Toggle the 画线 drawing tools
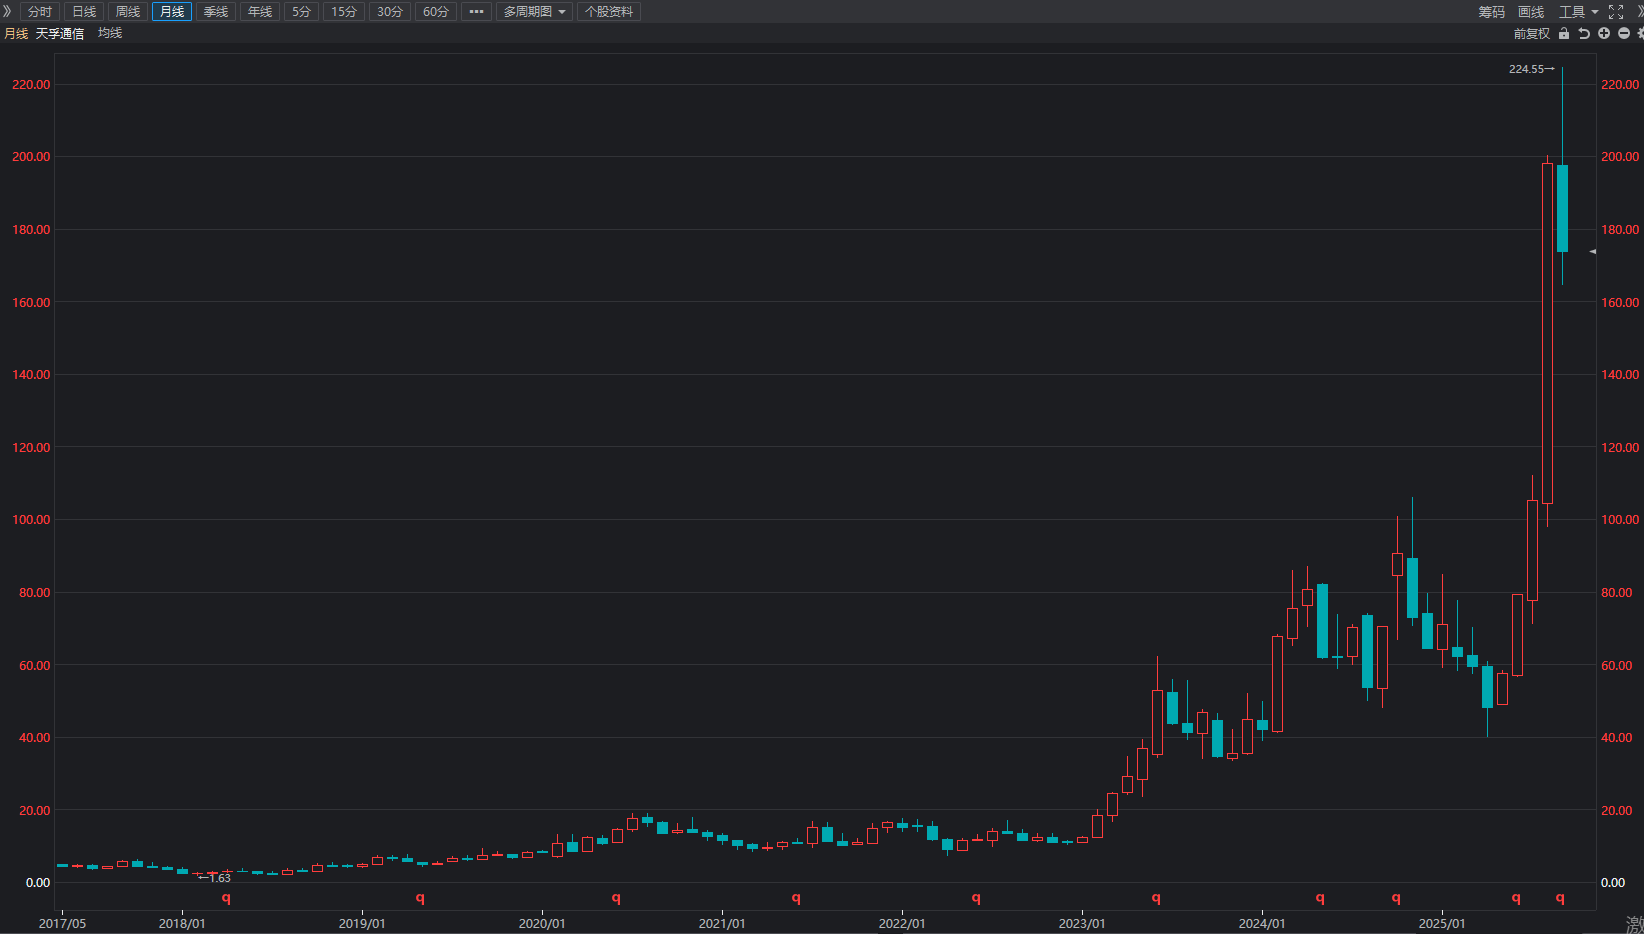Image resolution: width=1644 pixels, height=934 pixels. [x=1531, y=12]
